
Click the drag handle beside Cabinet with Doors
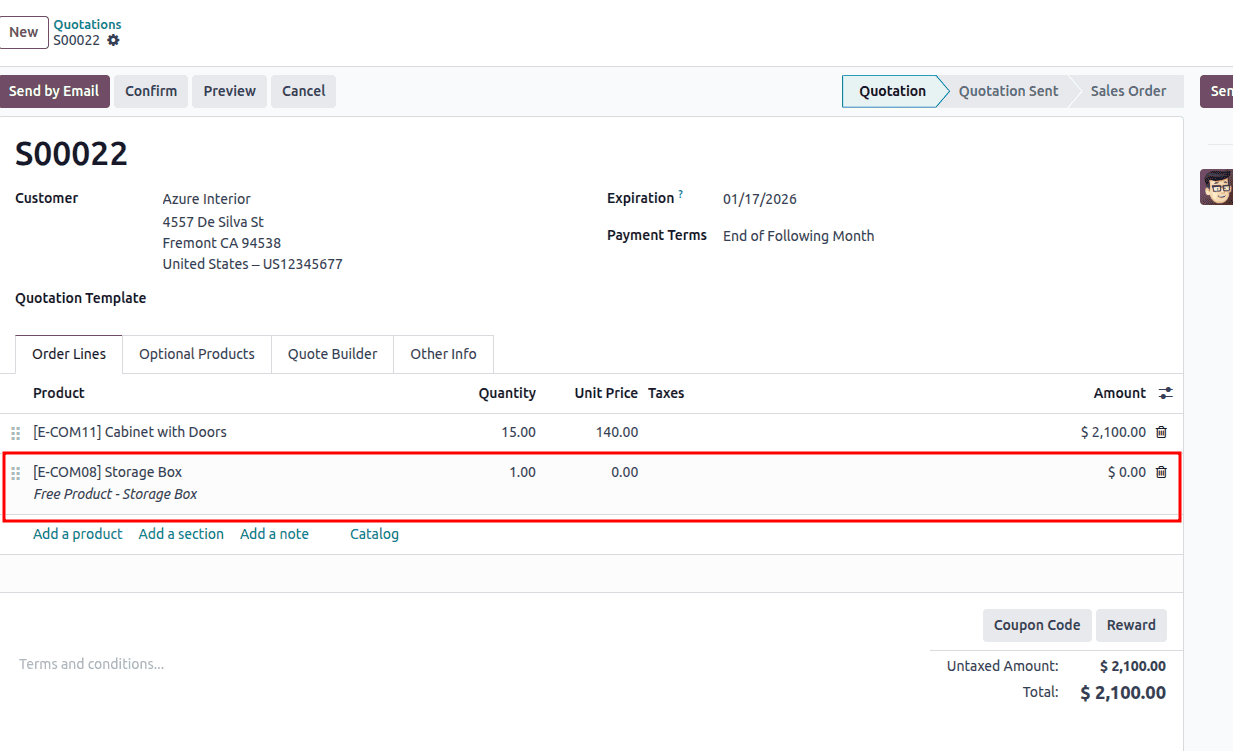coord(15,432)
